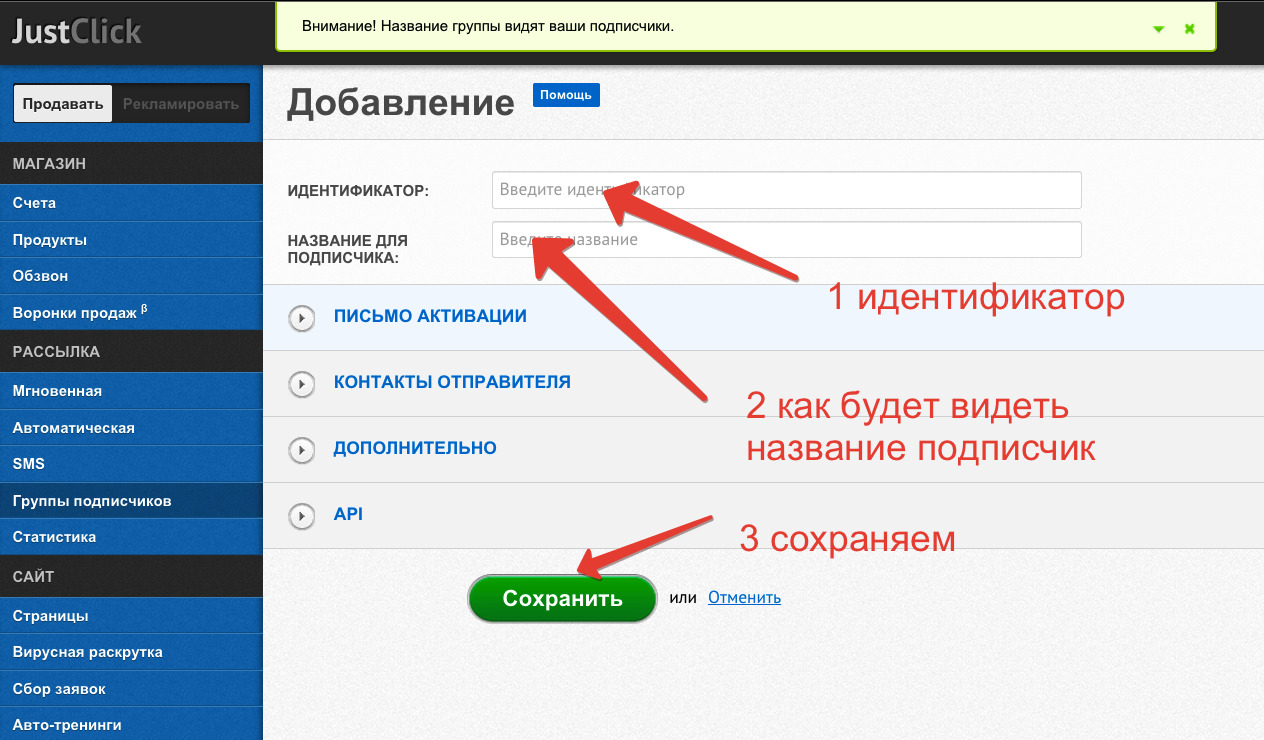Open Воронки продаж in the sidebar
Screen dimensions: 1264x740
click(131, 312)
